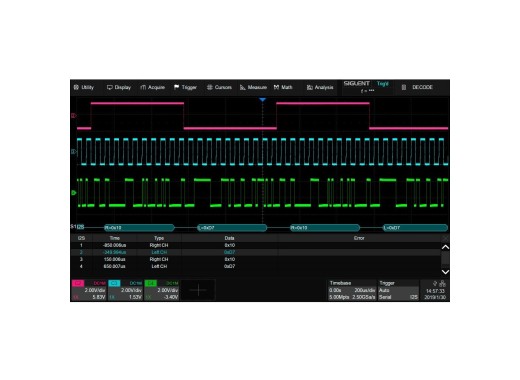The height and width of the screenshot is (380, 520).
Task: Select decode row with time 150.006us
Action: (256, 259)
